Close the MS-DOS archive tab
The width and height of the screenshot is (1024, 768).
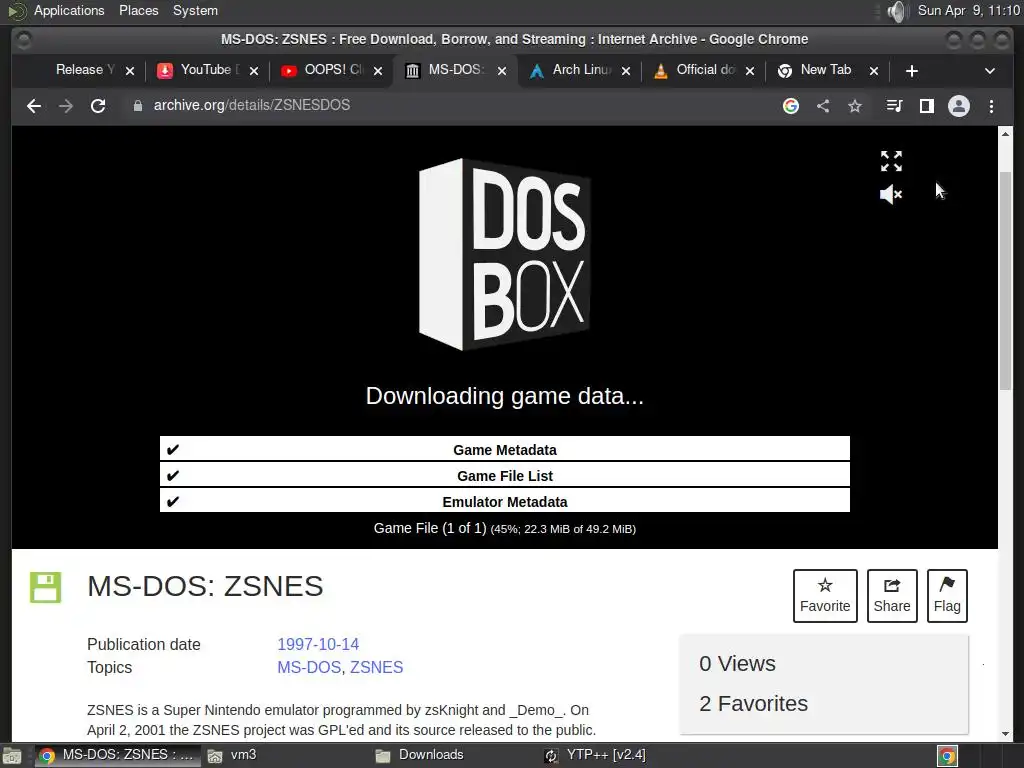tap(502, 71)
